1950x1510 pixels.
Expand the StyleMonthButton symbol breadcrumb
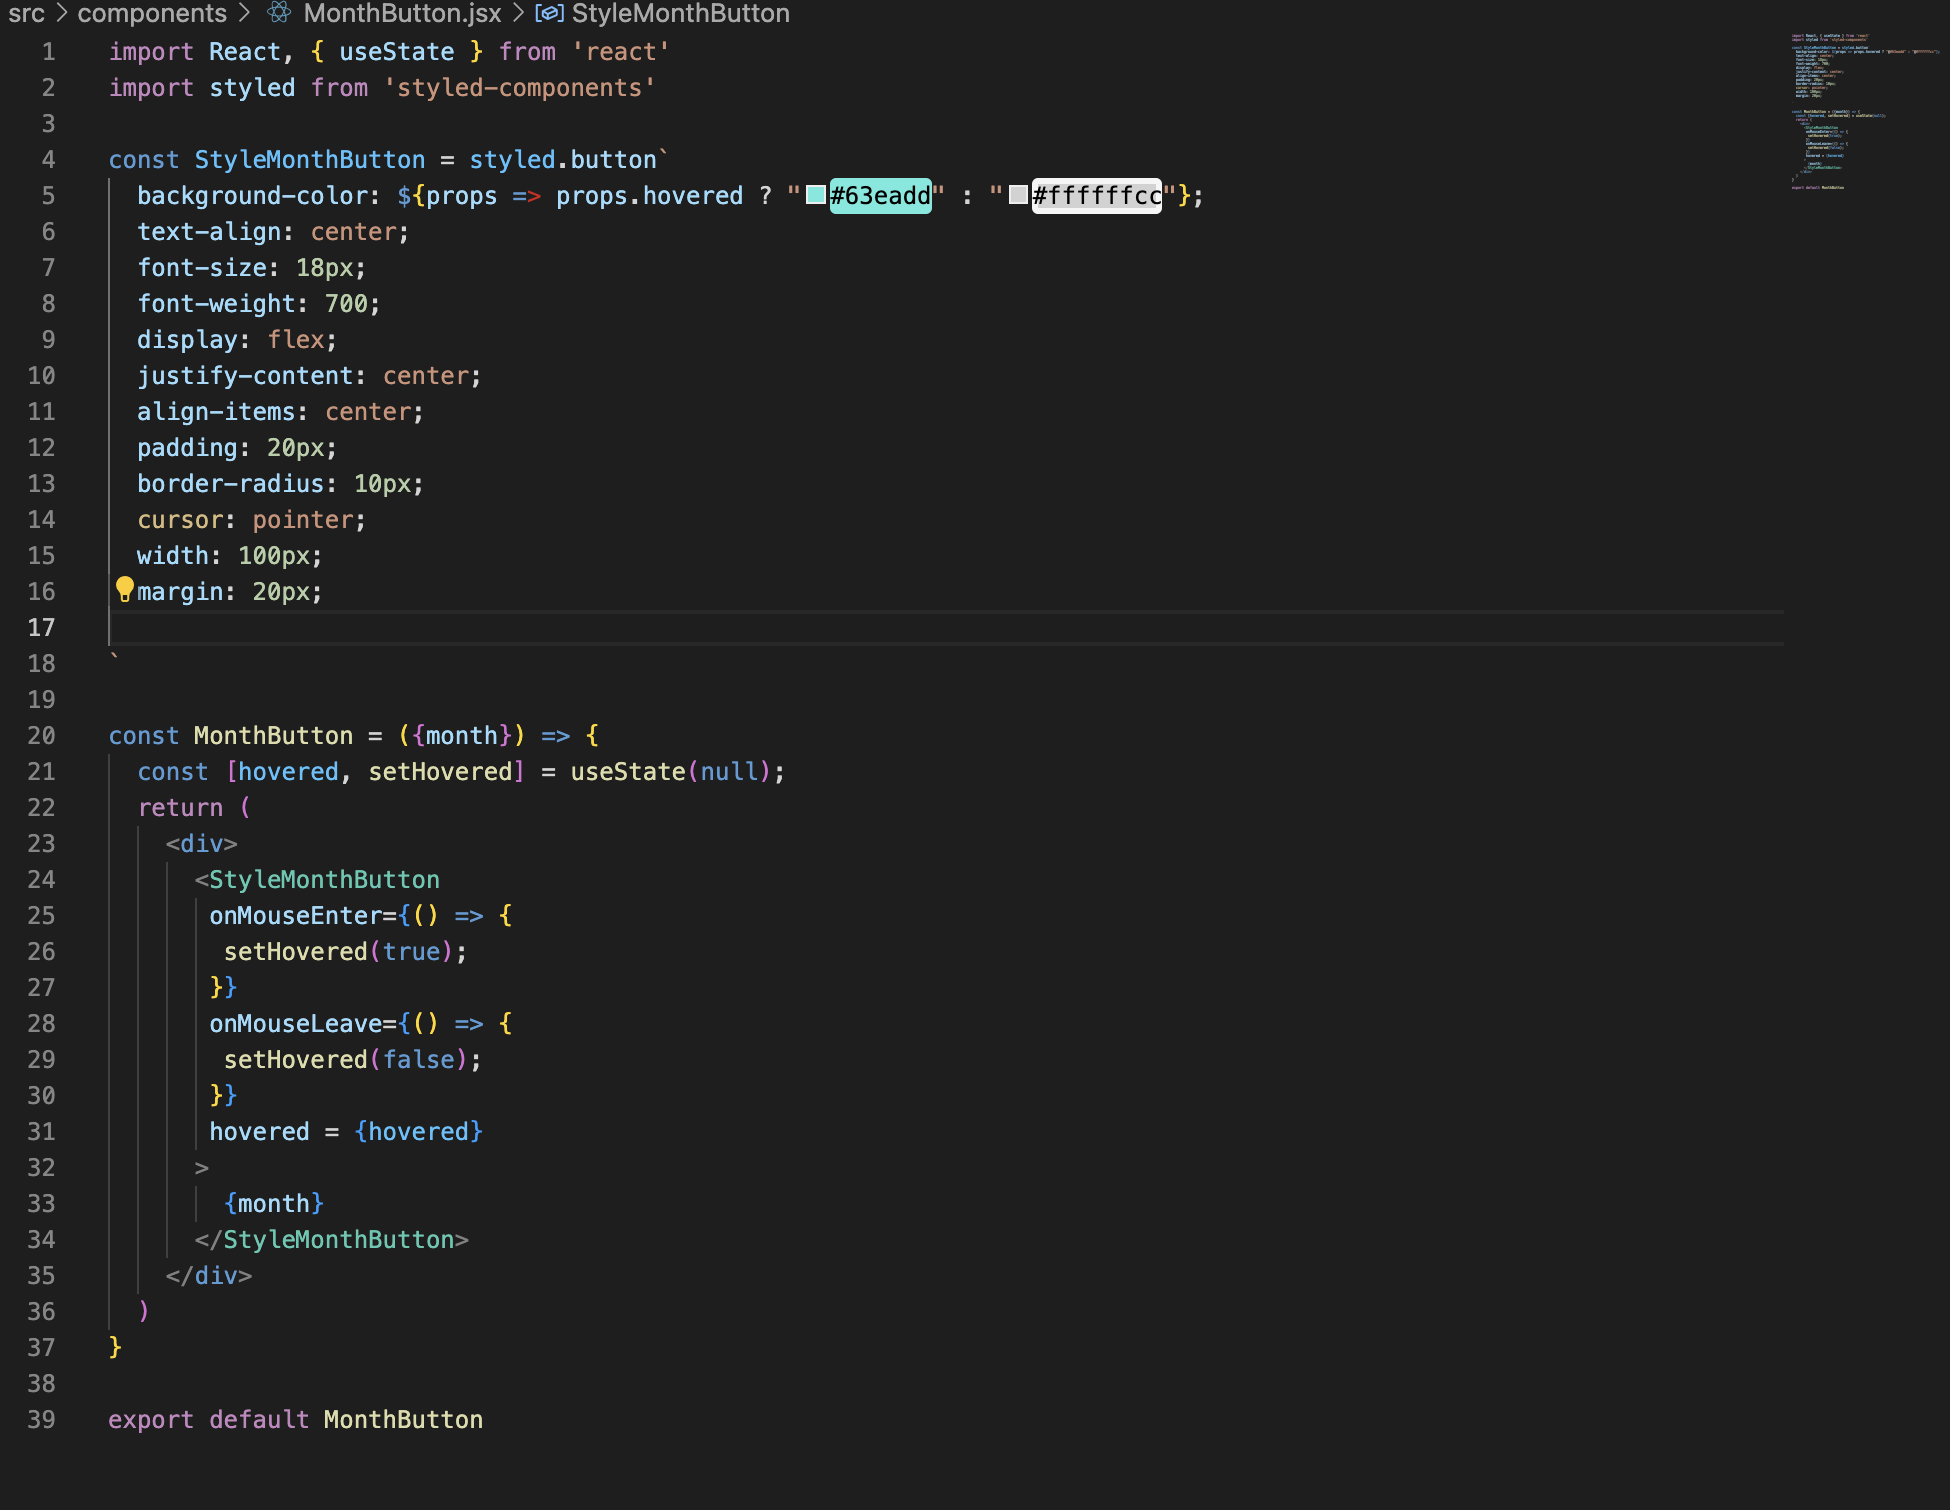coord(680,13)
